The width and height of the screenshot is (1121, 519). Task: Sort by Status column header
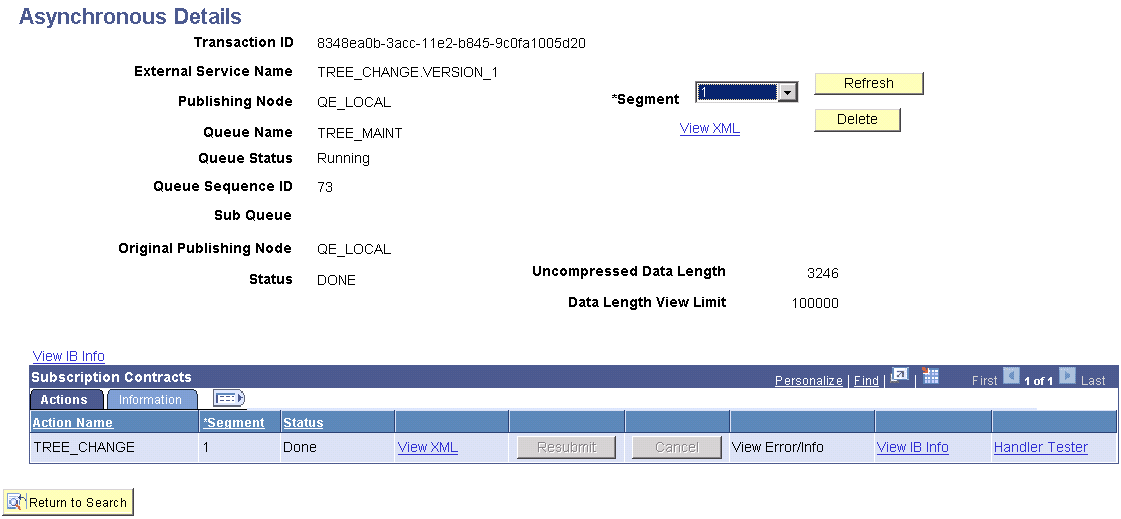(x=303, y=422)
